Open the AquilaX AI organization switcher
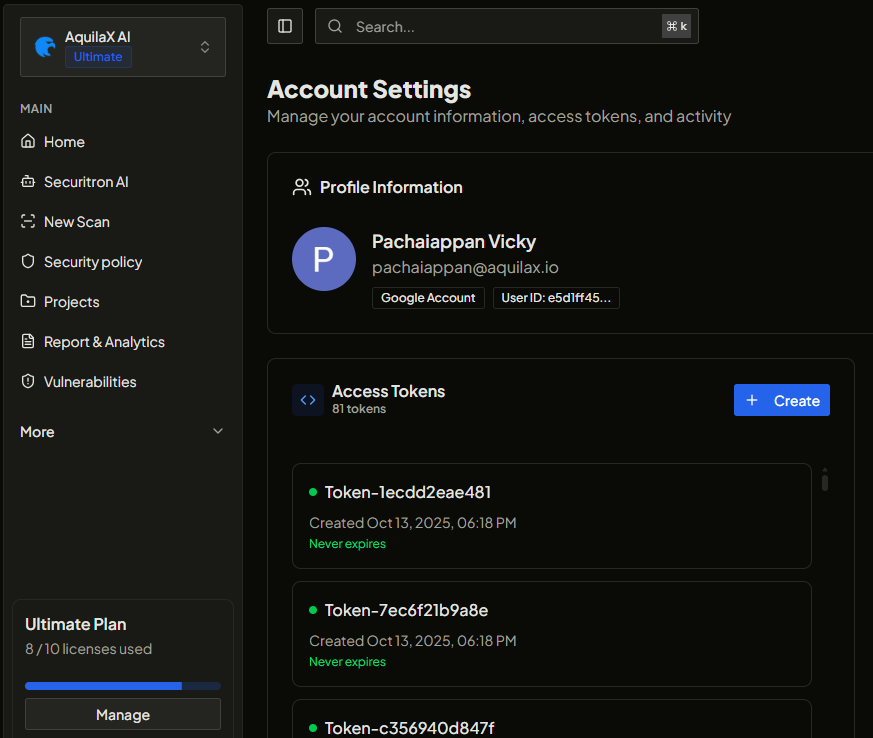Image resolution: width=873 pixels, height=738 pixels. (123, 47)
